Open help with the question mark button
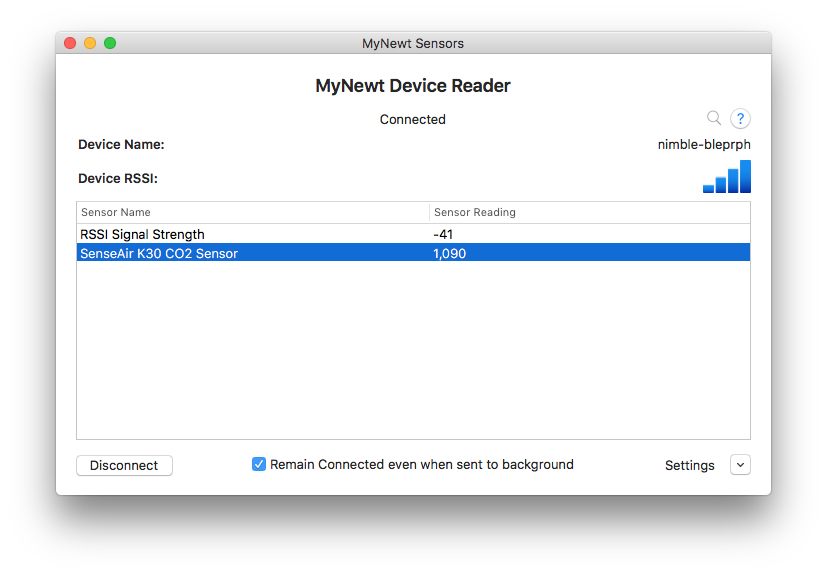The width and height of the screenshot is (827, 575). click(x=740, y=119)
